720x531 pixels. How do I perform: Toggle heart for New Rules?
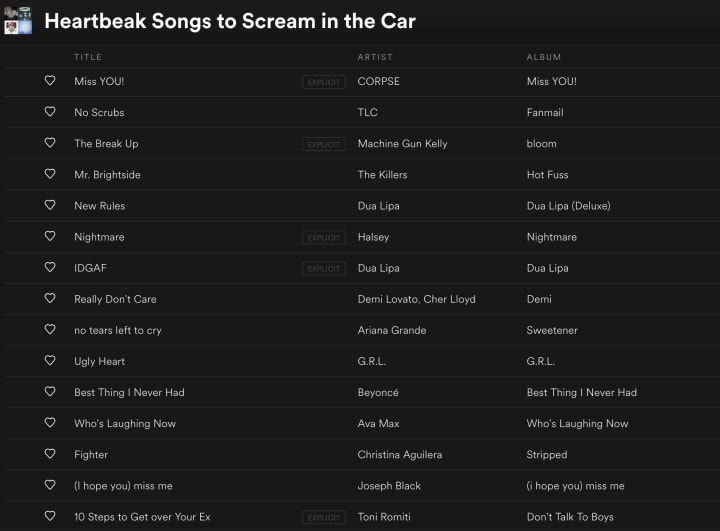click(50, 205)
